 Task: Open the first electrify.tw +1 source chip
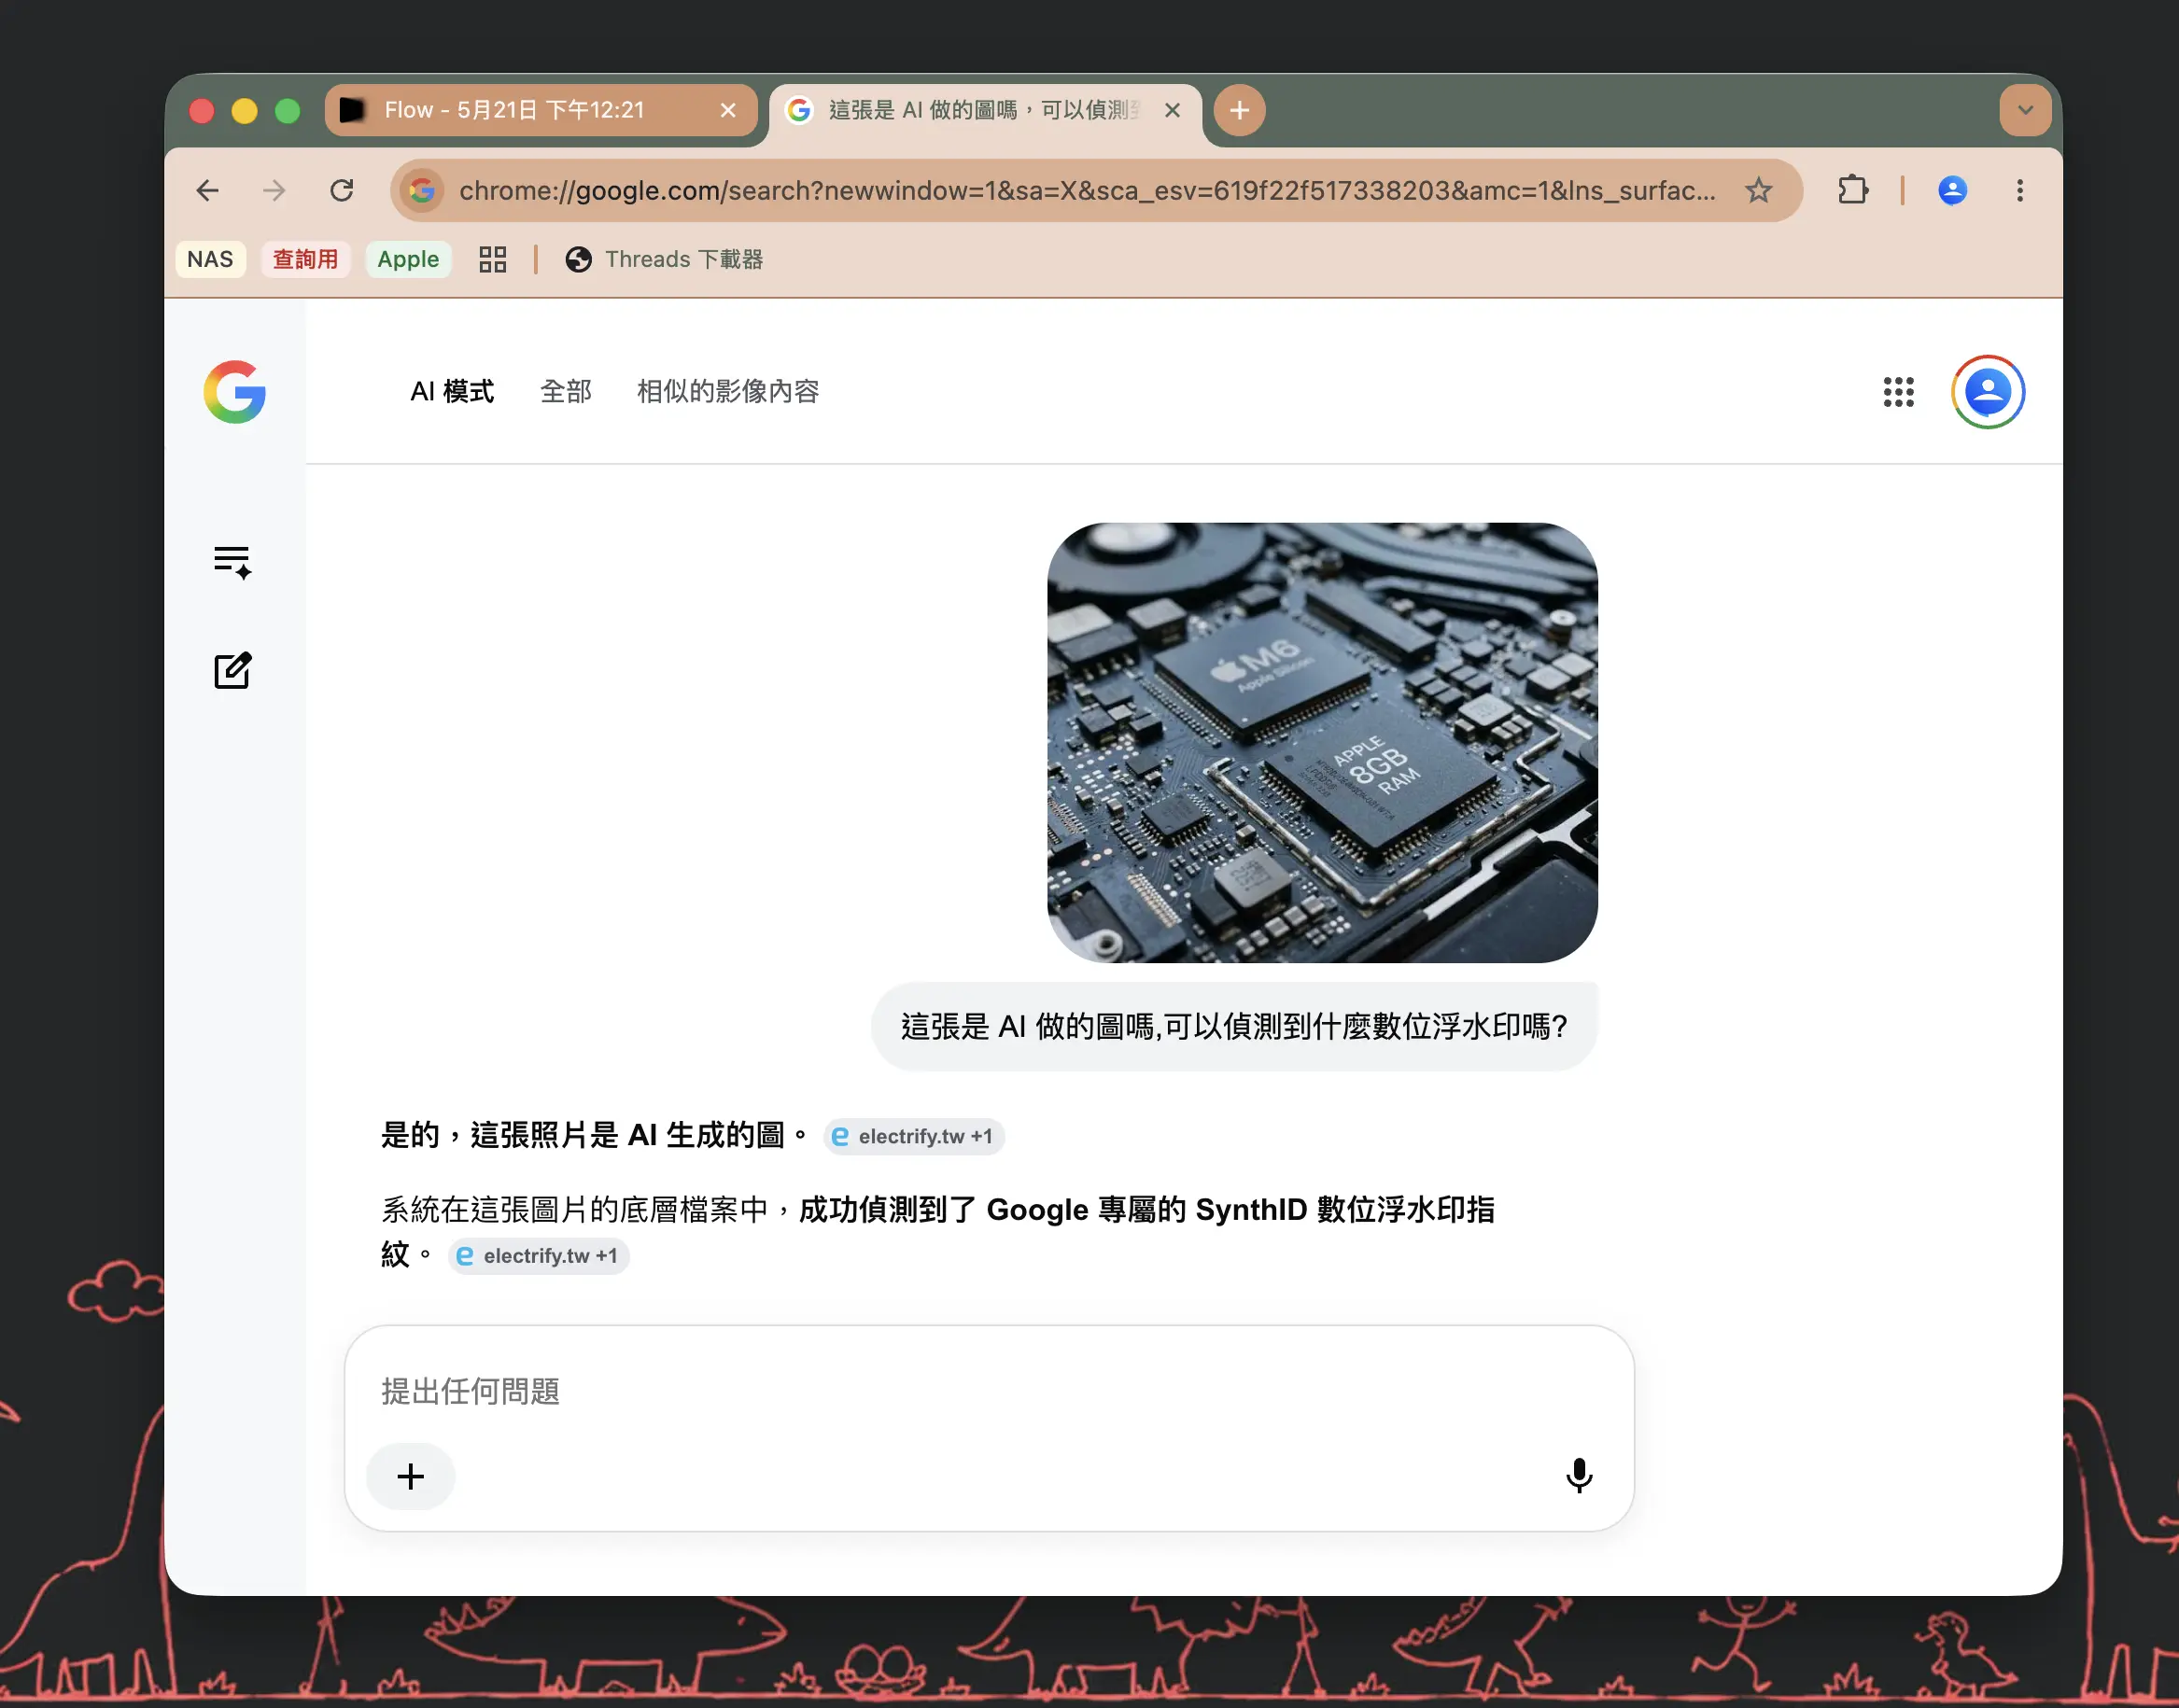click(x=914, y=1136)
